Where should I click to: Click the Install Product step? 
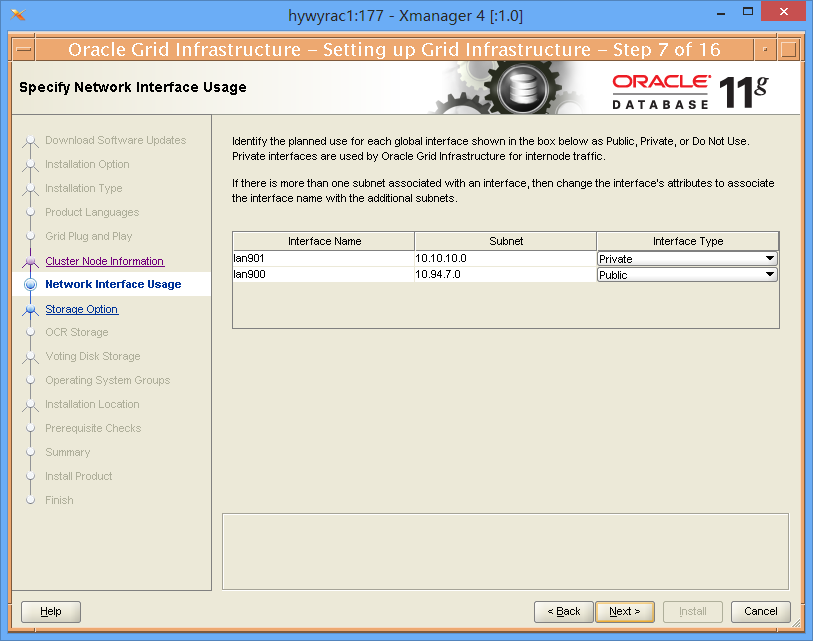pyautogui.click(x=78, y=476)
